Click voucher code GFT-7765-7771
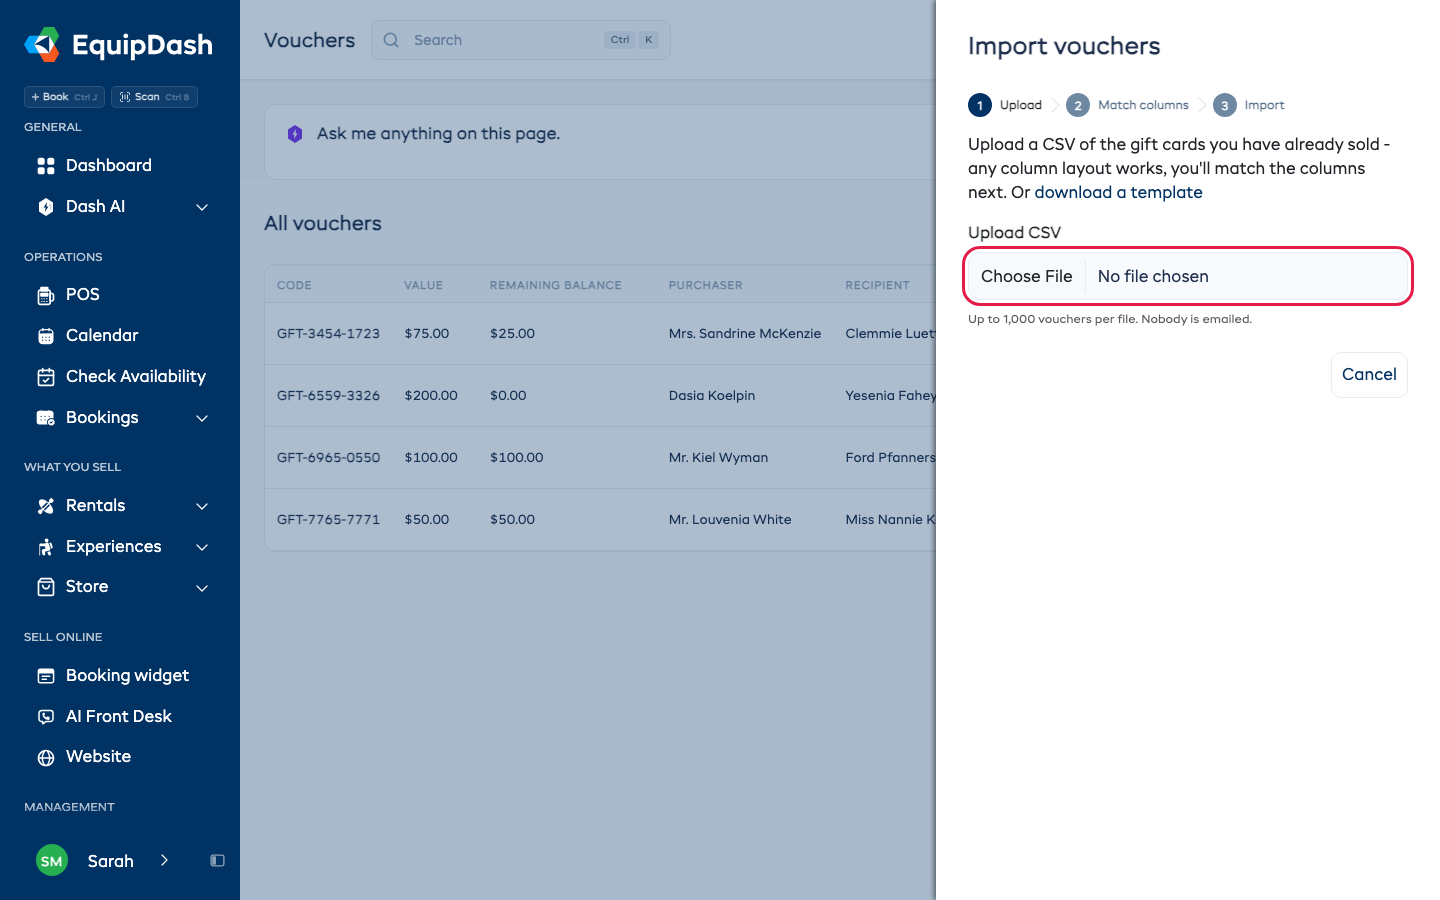Viewport: 1440px width, 900px height. (x=328, y=520)
